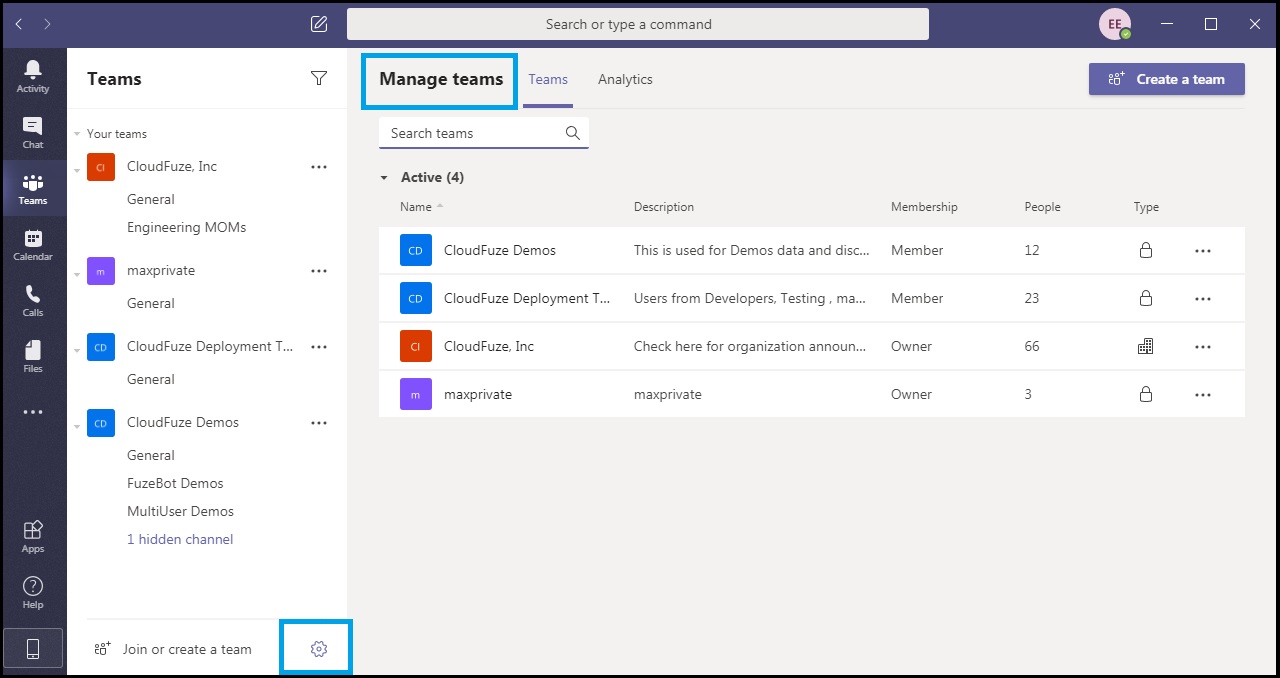Screen dimensions: 1280x678
Task: Switch to the Teams tab
Action: pyautogui.click(x=548, y=79)
